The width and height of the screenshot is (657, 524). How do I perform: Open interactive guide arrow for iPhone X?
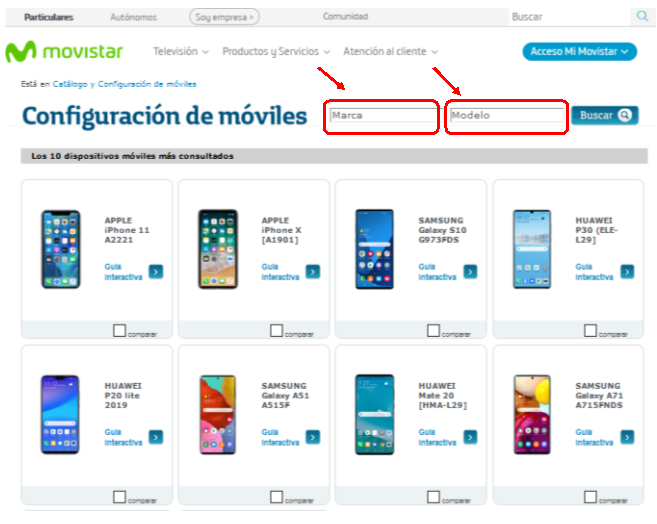313,271
